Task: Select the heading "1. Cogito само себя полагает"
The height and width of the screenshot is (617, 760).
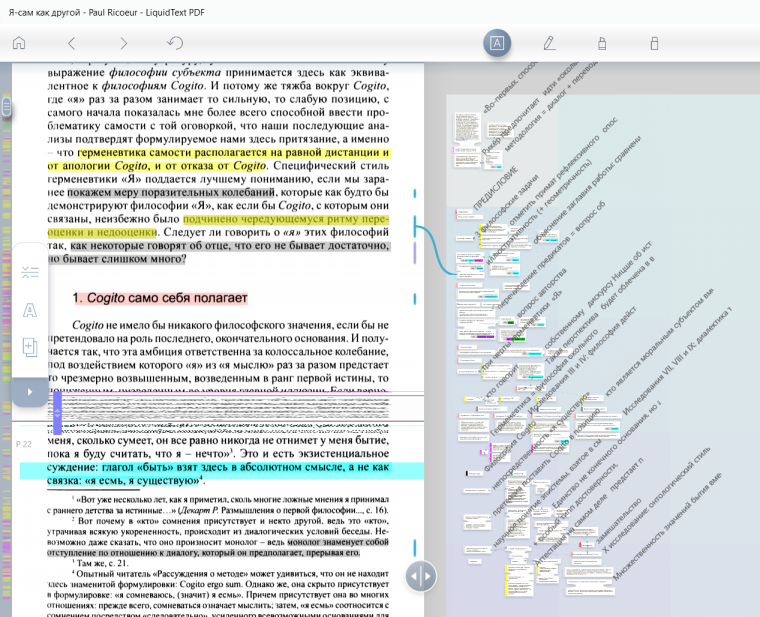Action: (x=159, y=298)
